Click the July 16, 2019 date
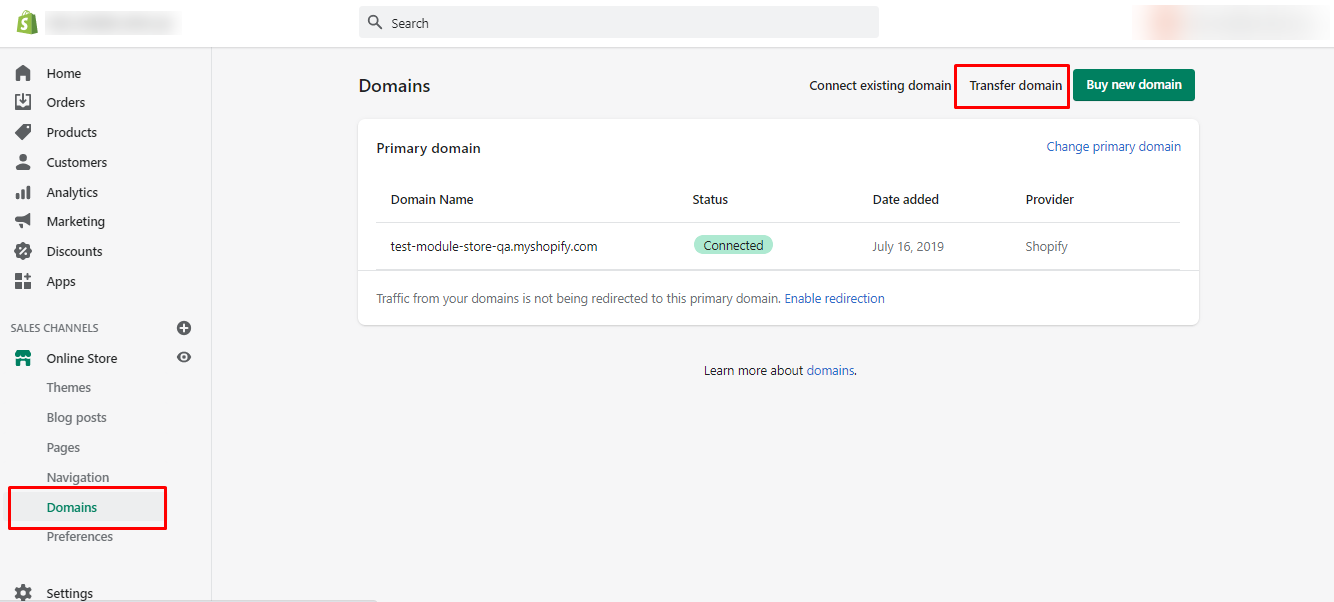 pos(908,246)
